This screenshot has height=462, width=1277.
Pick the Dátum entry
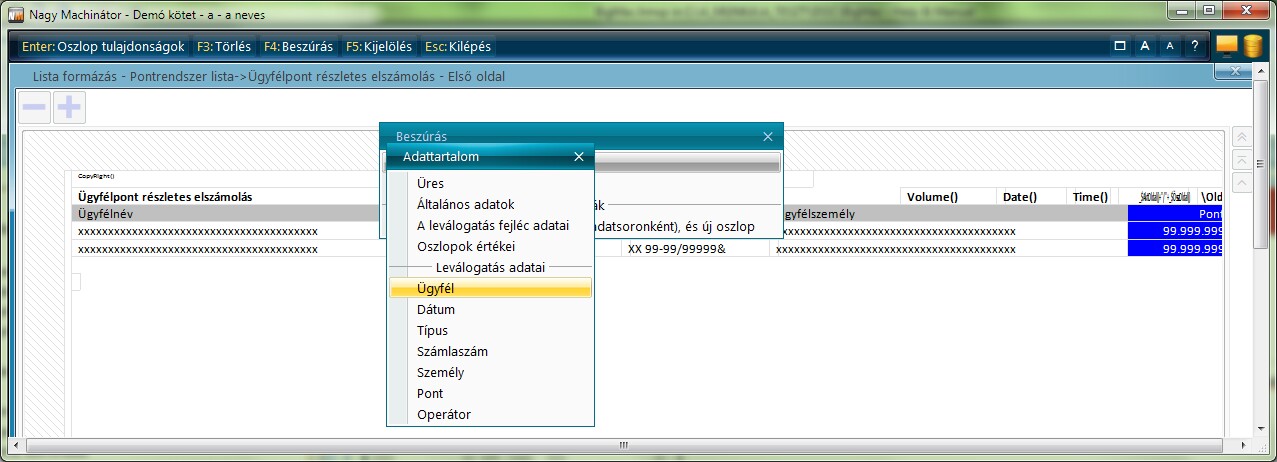tap(490, 309)
